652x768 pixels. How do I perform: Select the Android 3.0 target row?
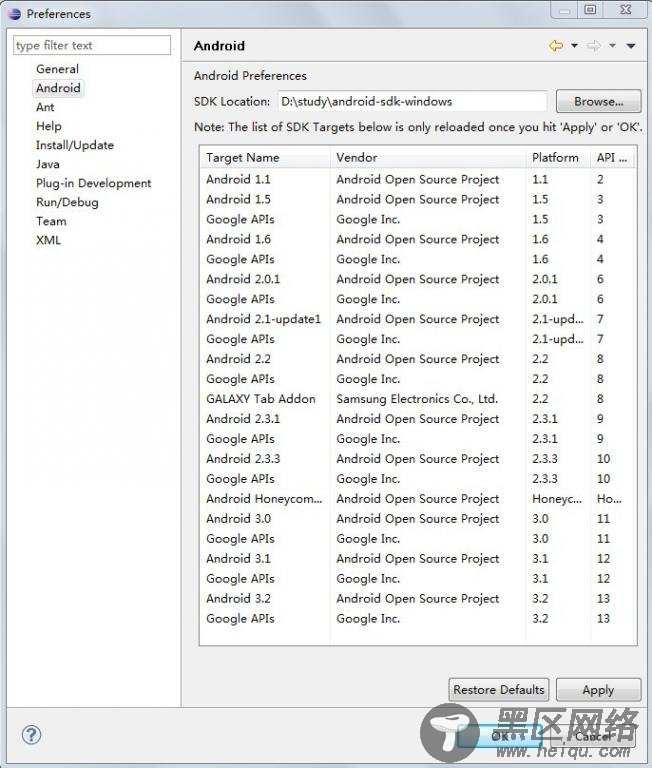click(x=418, y=519)
